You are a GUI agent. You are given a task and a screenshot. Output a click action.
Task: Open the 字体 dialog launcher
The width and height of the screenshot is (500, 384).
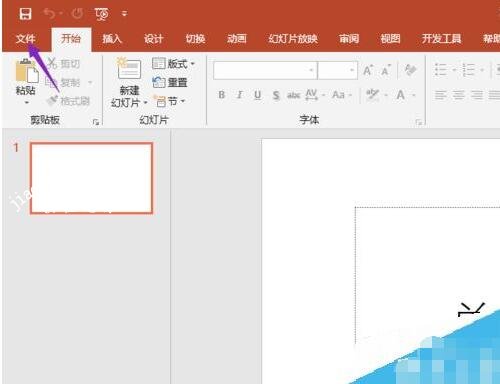[x=419, y=123]
